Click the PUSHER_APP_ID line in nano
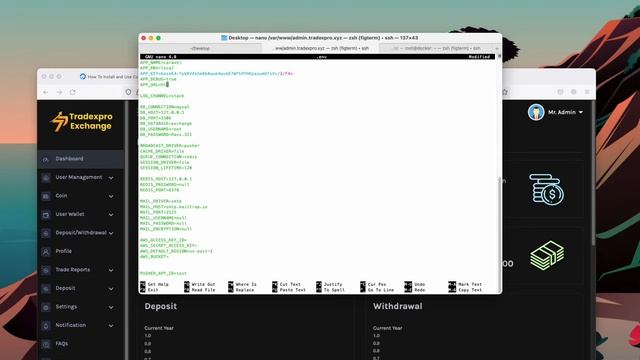Viewport: 640px width, 360px height. (163, 273)
